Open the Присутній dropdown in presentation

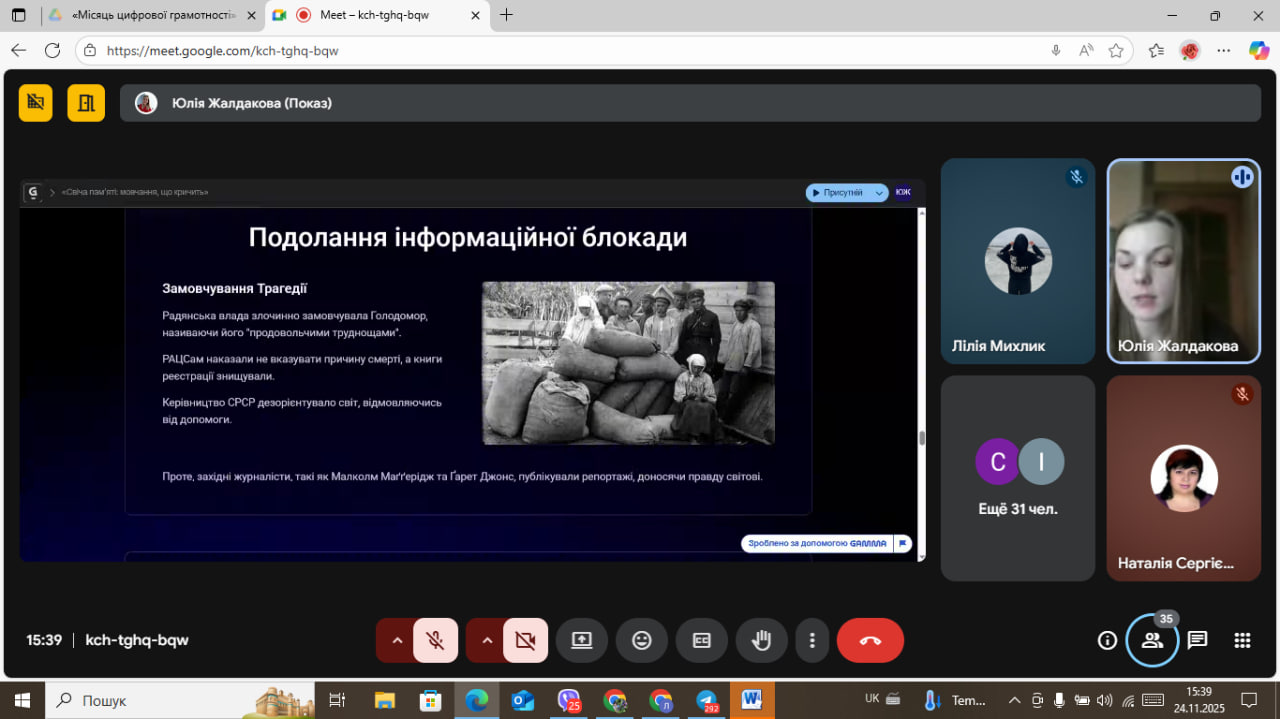pos(846,193)
